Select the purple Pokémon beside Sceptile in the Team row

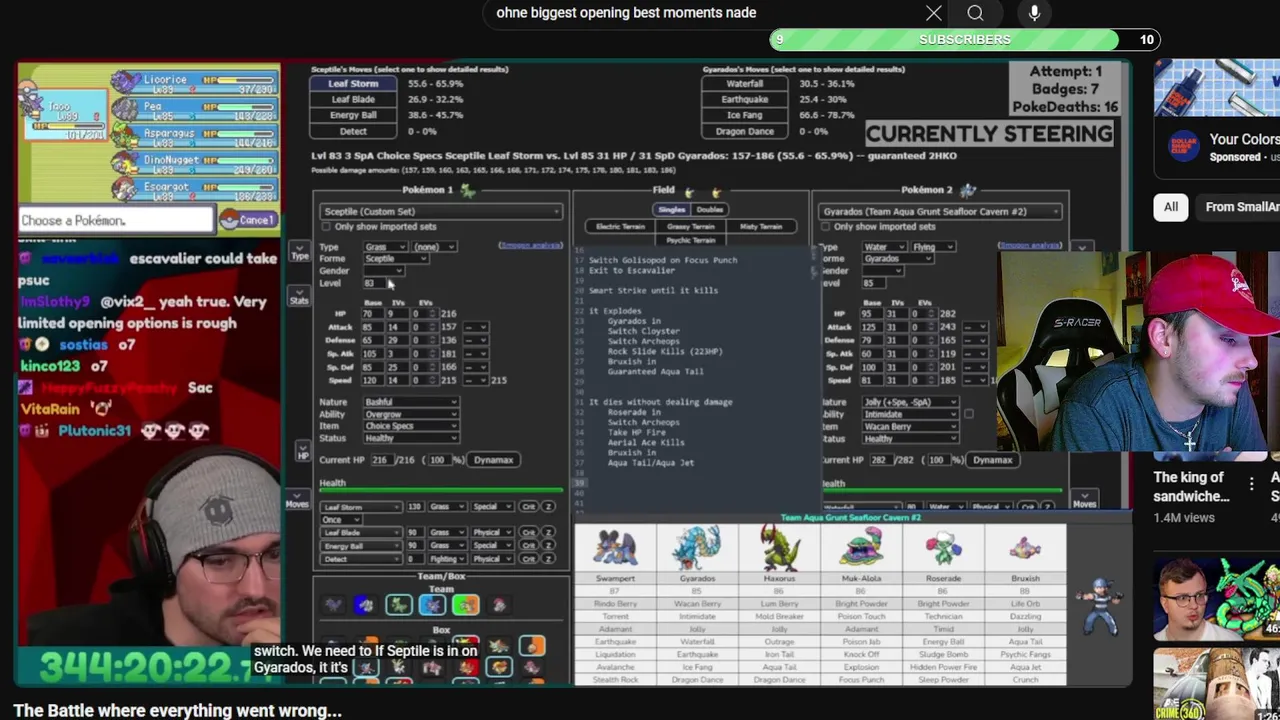[432, 604]
